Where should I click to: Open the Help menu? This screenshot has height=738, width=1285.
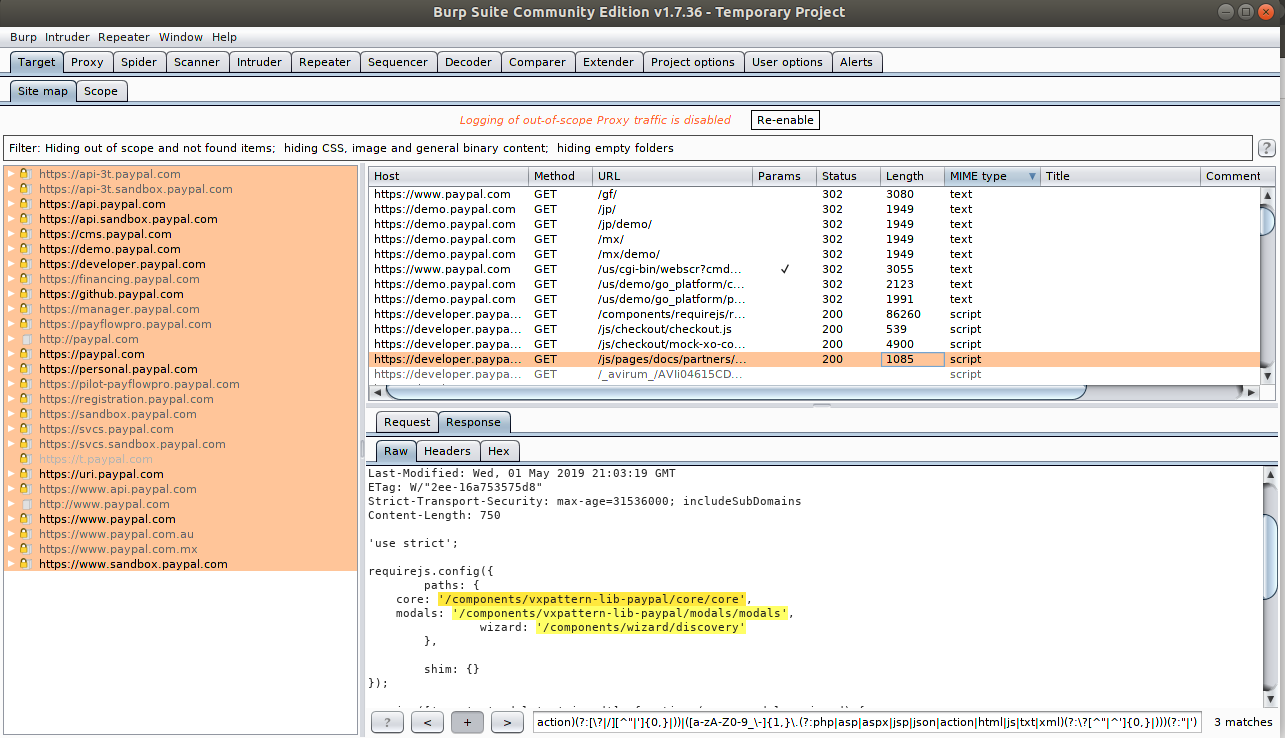click(224, 37)
